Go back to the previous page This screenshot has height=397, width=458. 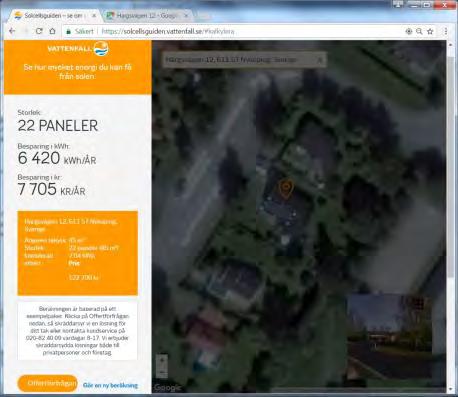[x=12, y=31]
